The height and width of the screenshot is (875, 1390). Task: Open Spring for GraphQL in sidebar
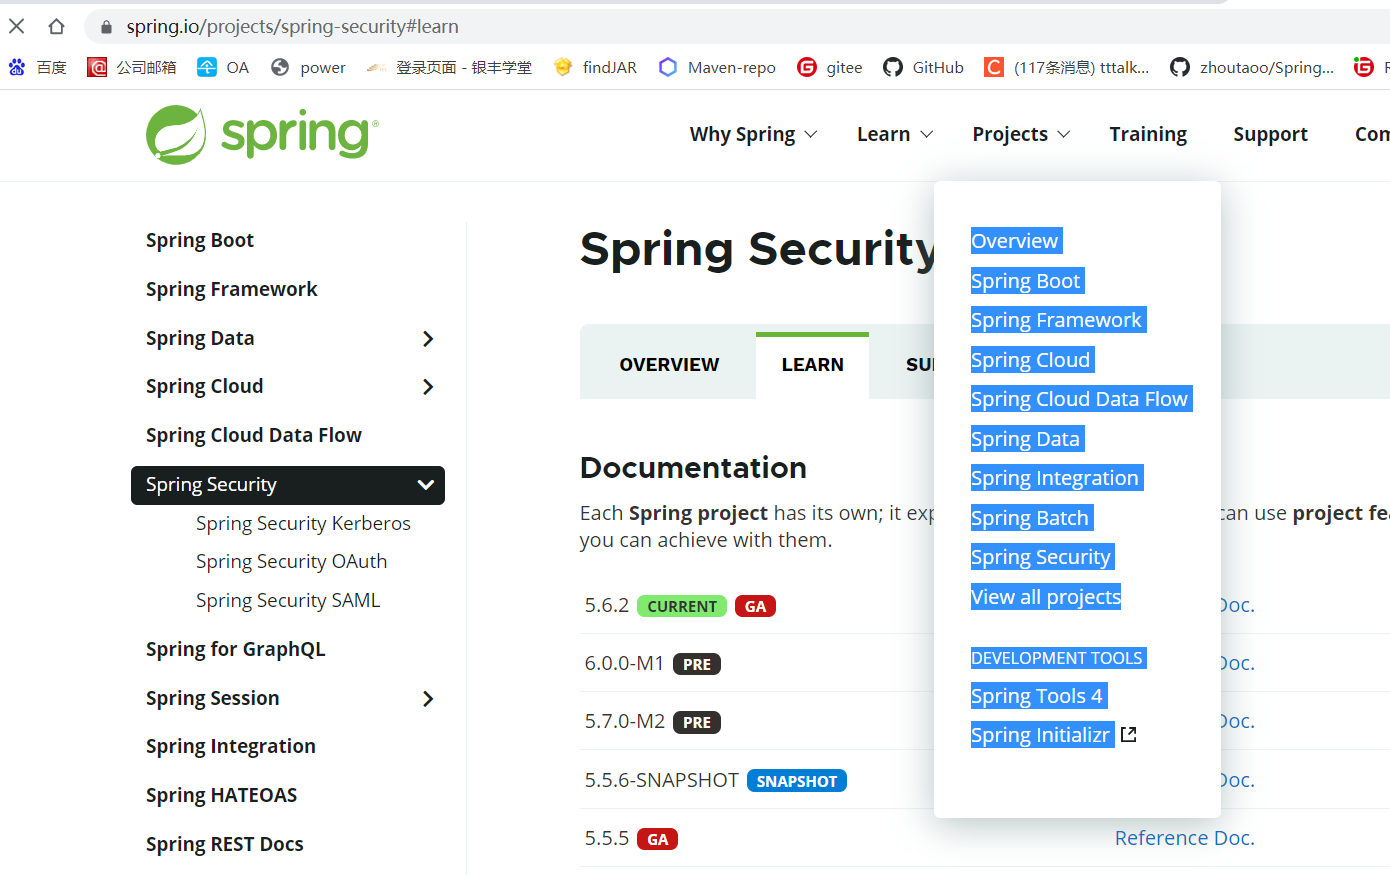[235, 649]
